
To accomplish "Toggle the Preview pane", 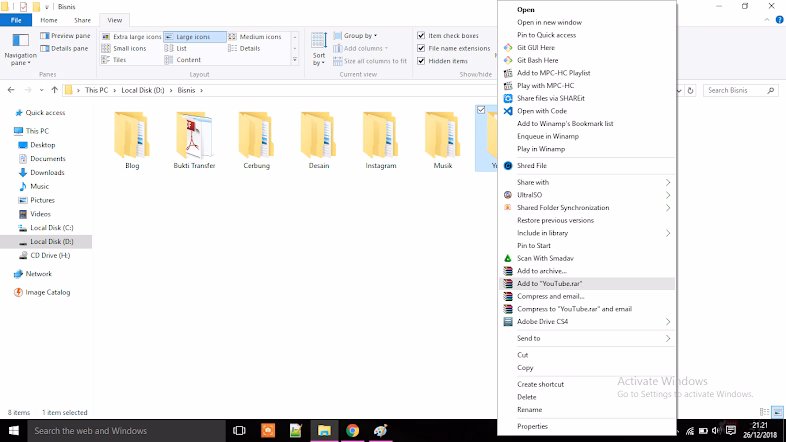I will (x=65, y=36).
